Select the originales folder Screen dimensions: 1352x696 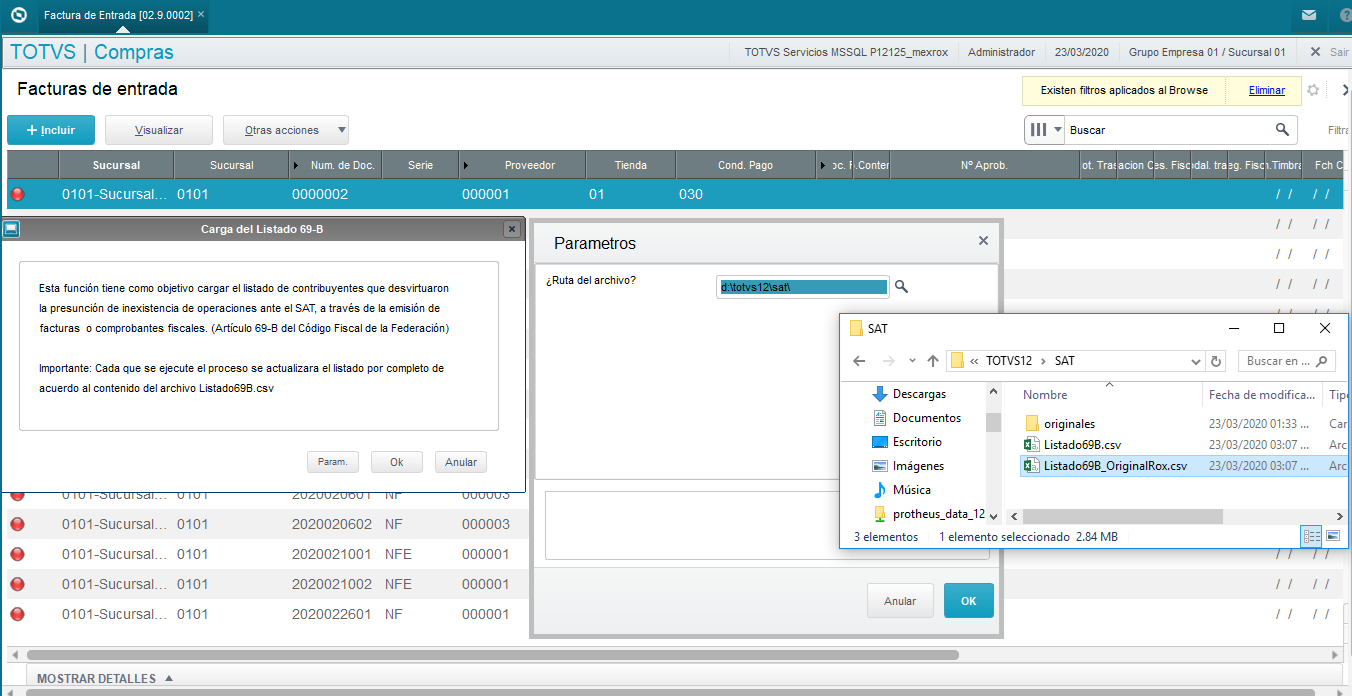pyautogui.click(x=1069, y=424)
